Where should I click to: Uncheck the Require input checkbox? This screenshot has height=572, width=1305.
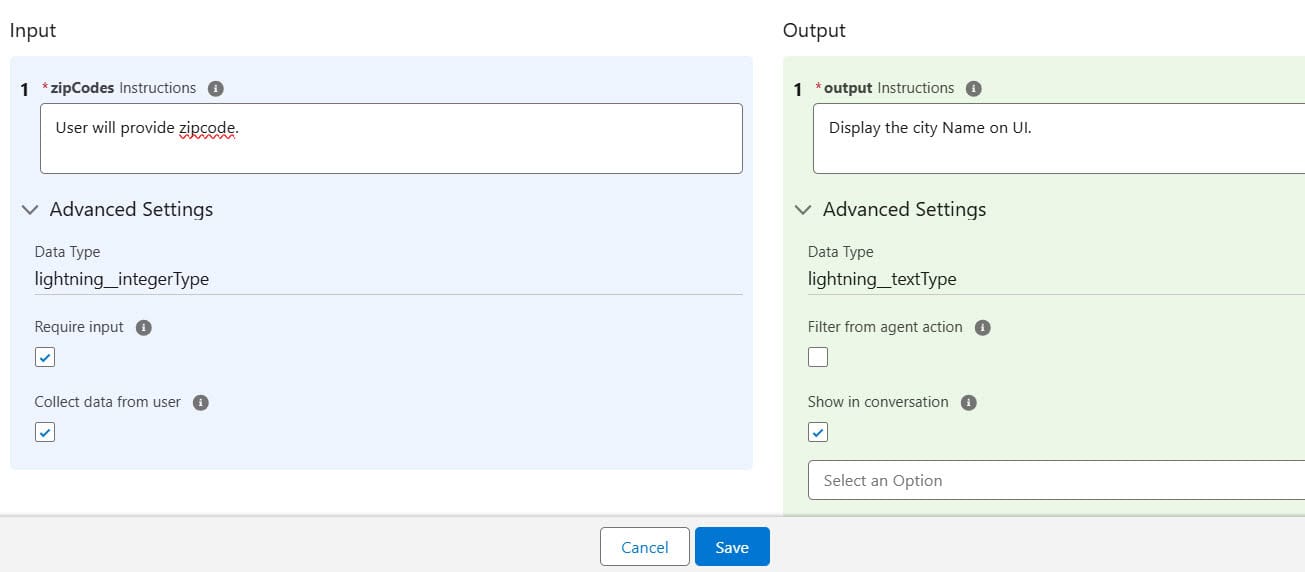tap(45, 357)
